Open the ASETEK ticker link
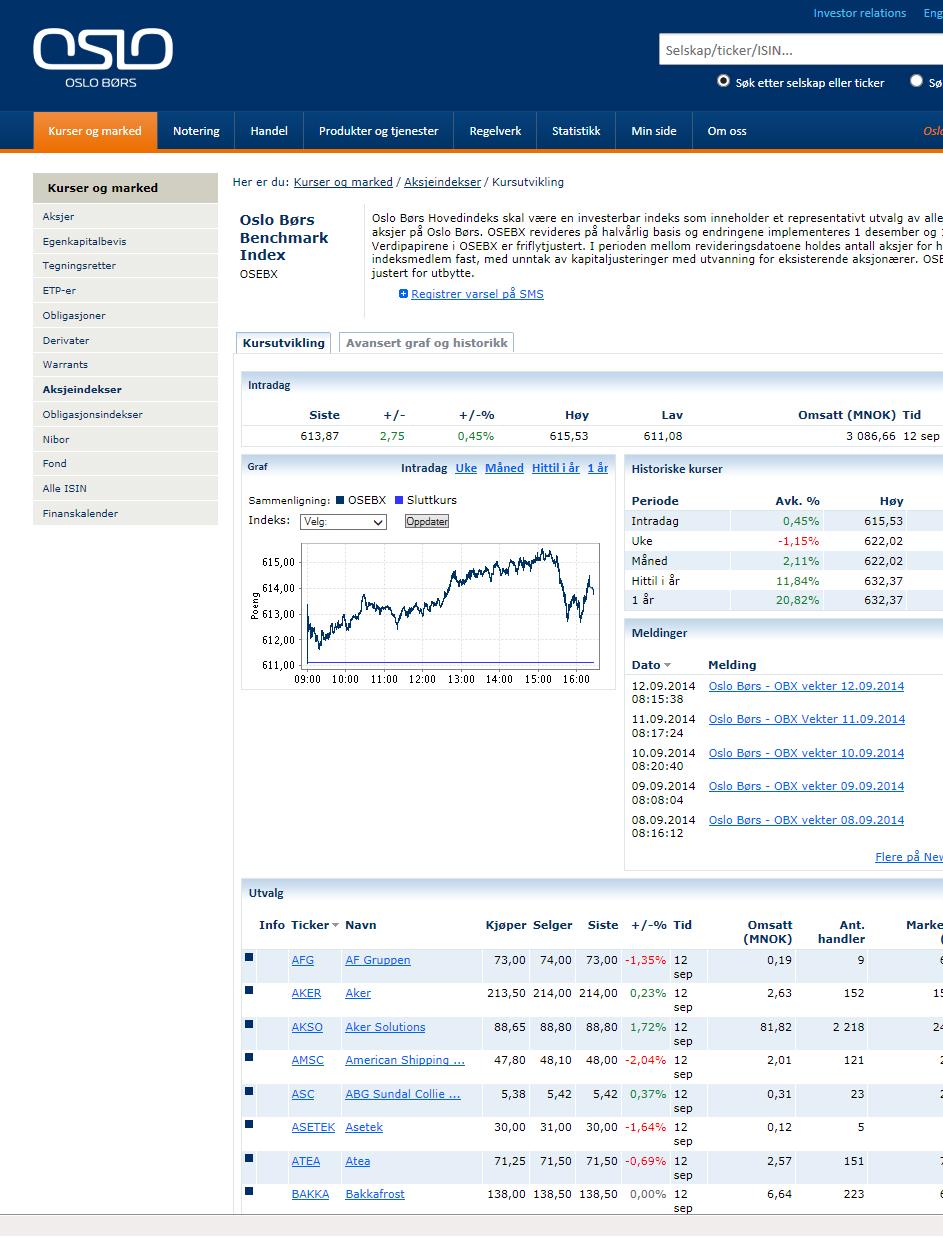This screenshot has width=943, height=1237. tap(313, 1127)
